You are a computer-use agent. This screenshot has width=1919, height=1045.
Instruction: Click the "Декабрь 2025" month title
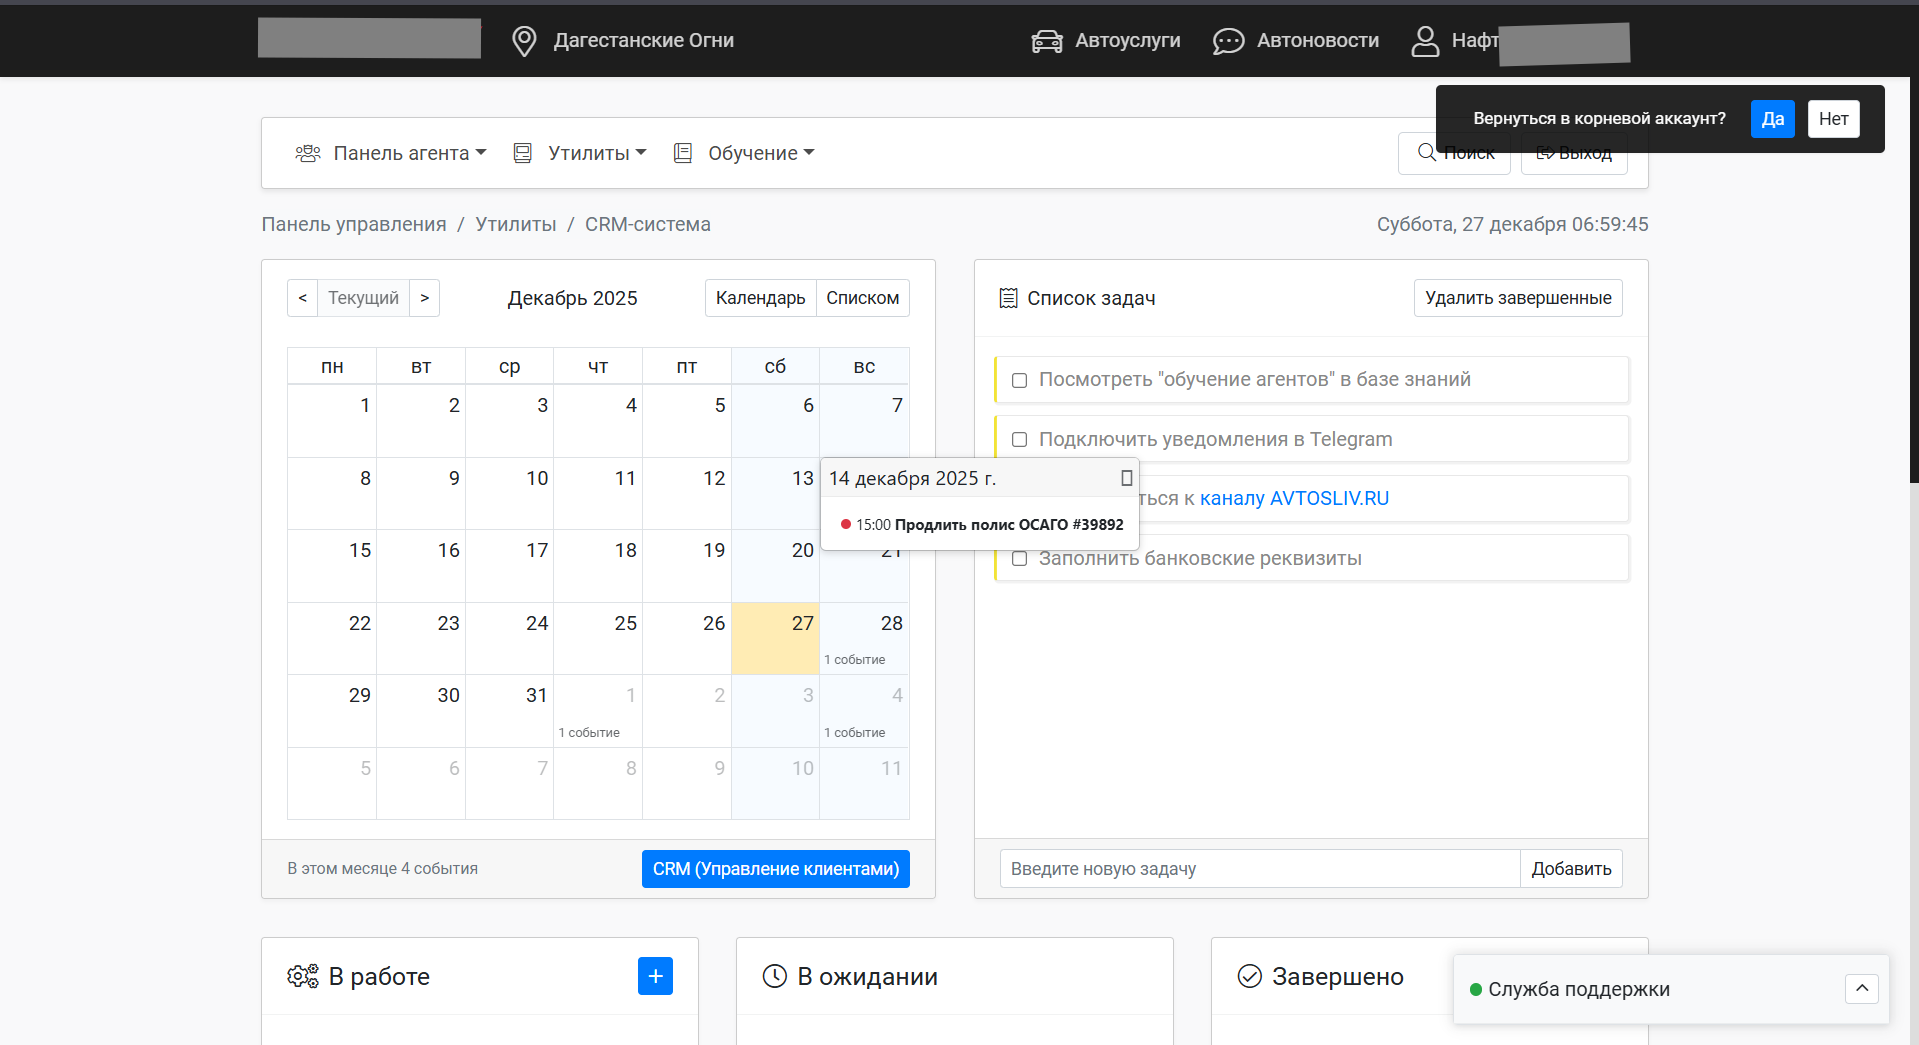[572, 298]
